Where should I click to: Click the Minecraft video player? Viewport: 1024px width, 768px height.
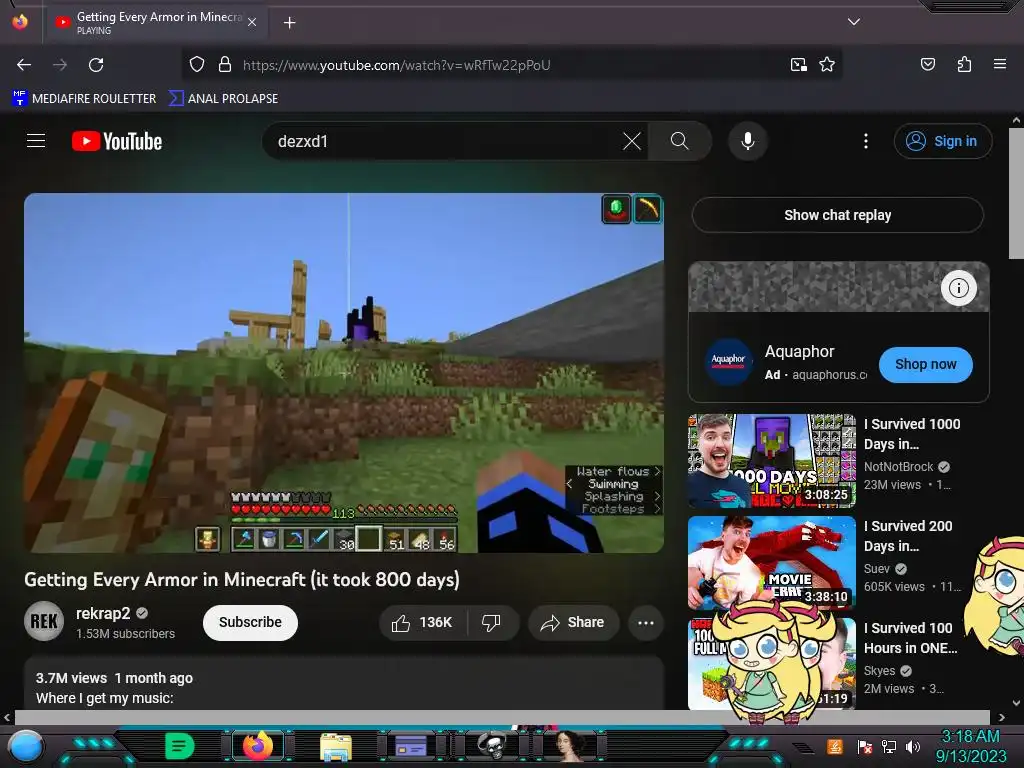(344, 373)
